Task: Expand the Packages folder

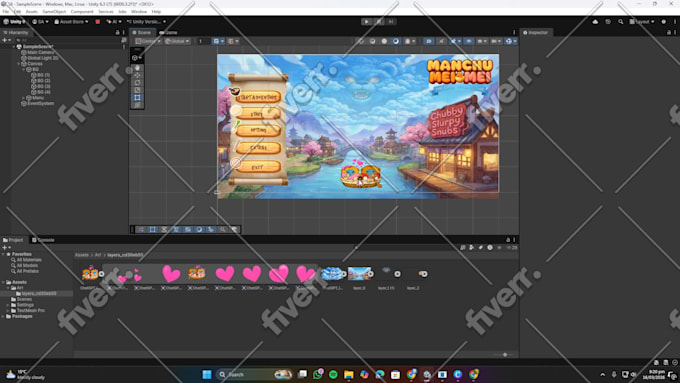Action: (3, 317)
